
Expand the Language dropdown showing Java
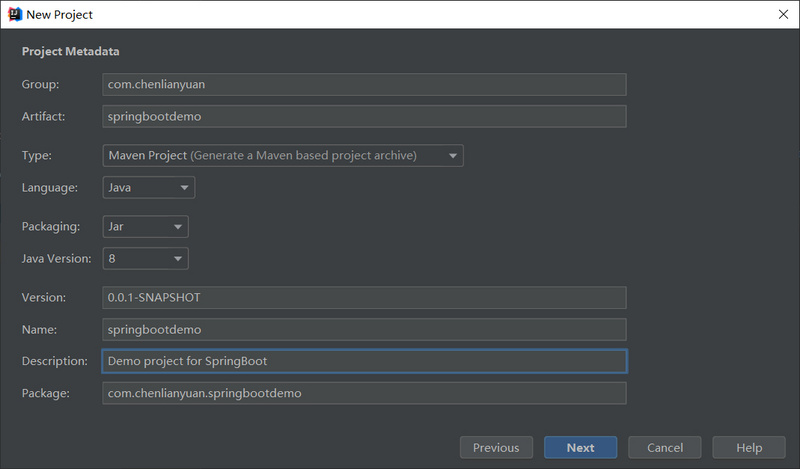pos(148,187)
